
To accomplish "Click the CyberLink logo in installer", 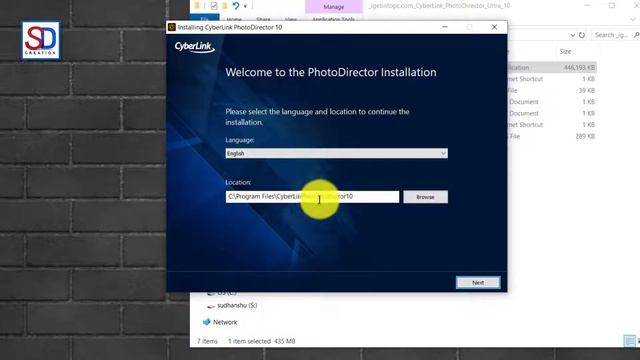I will coord(195,47).
